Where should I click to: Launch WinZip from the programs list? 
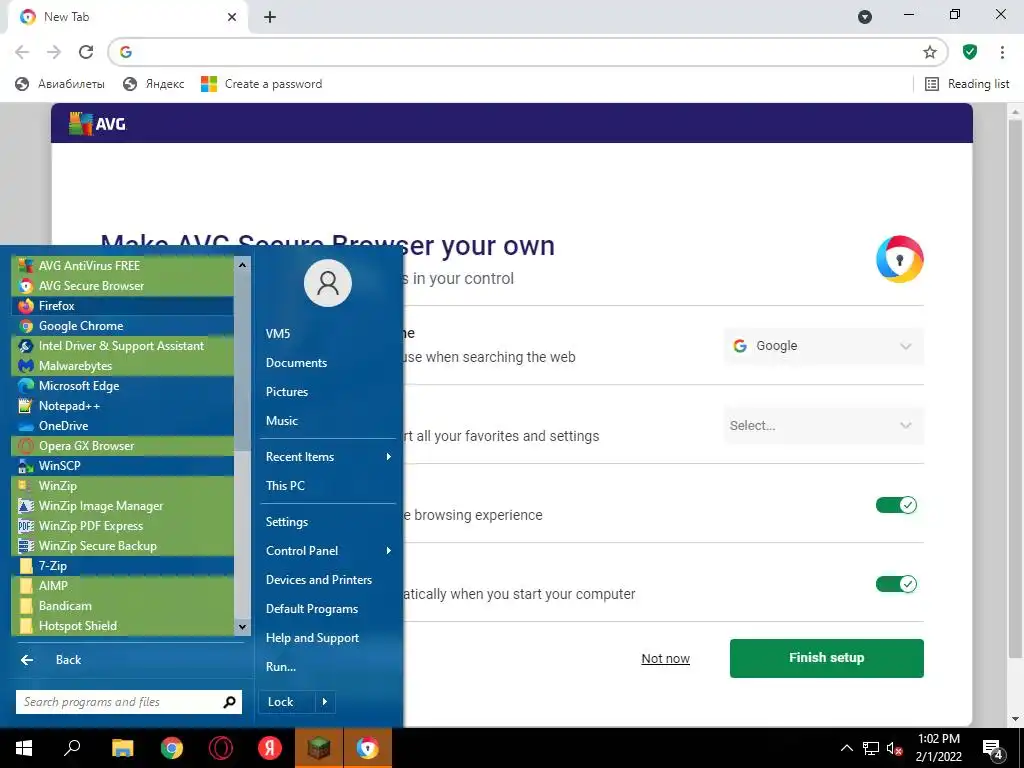[123, 486]
